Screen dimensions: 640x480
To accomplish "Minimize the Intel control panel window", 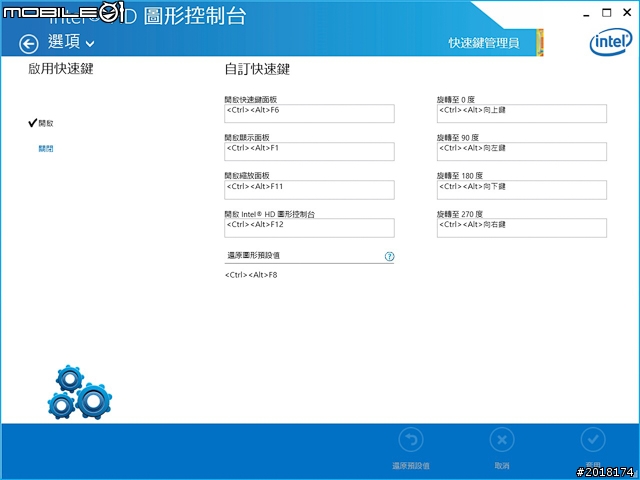I will pos(587,14).
